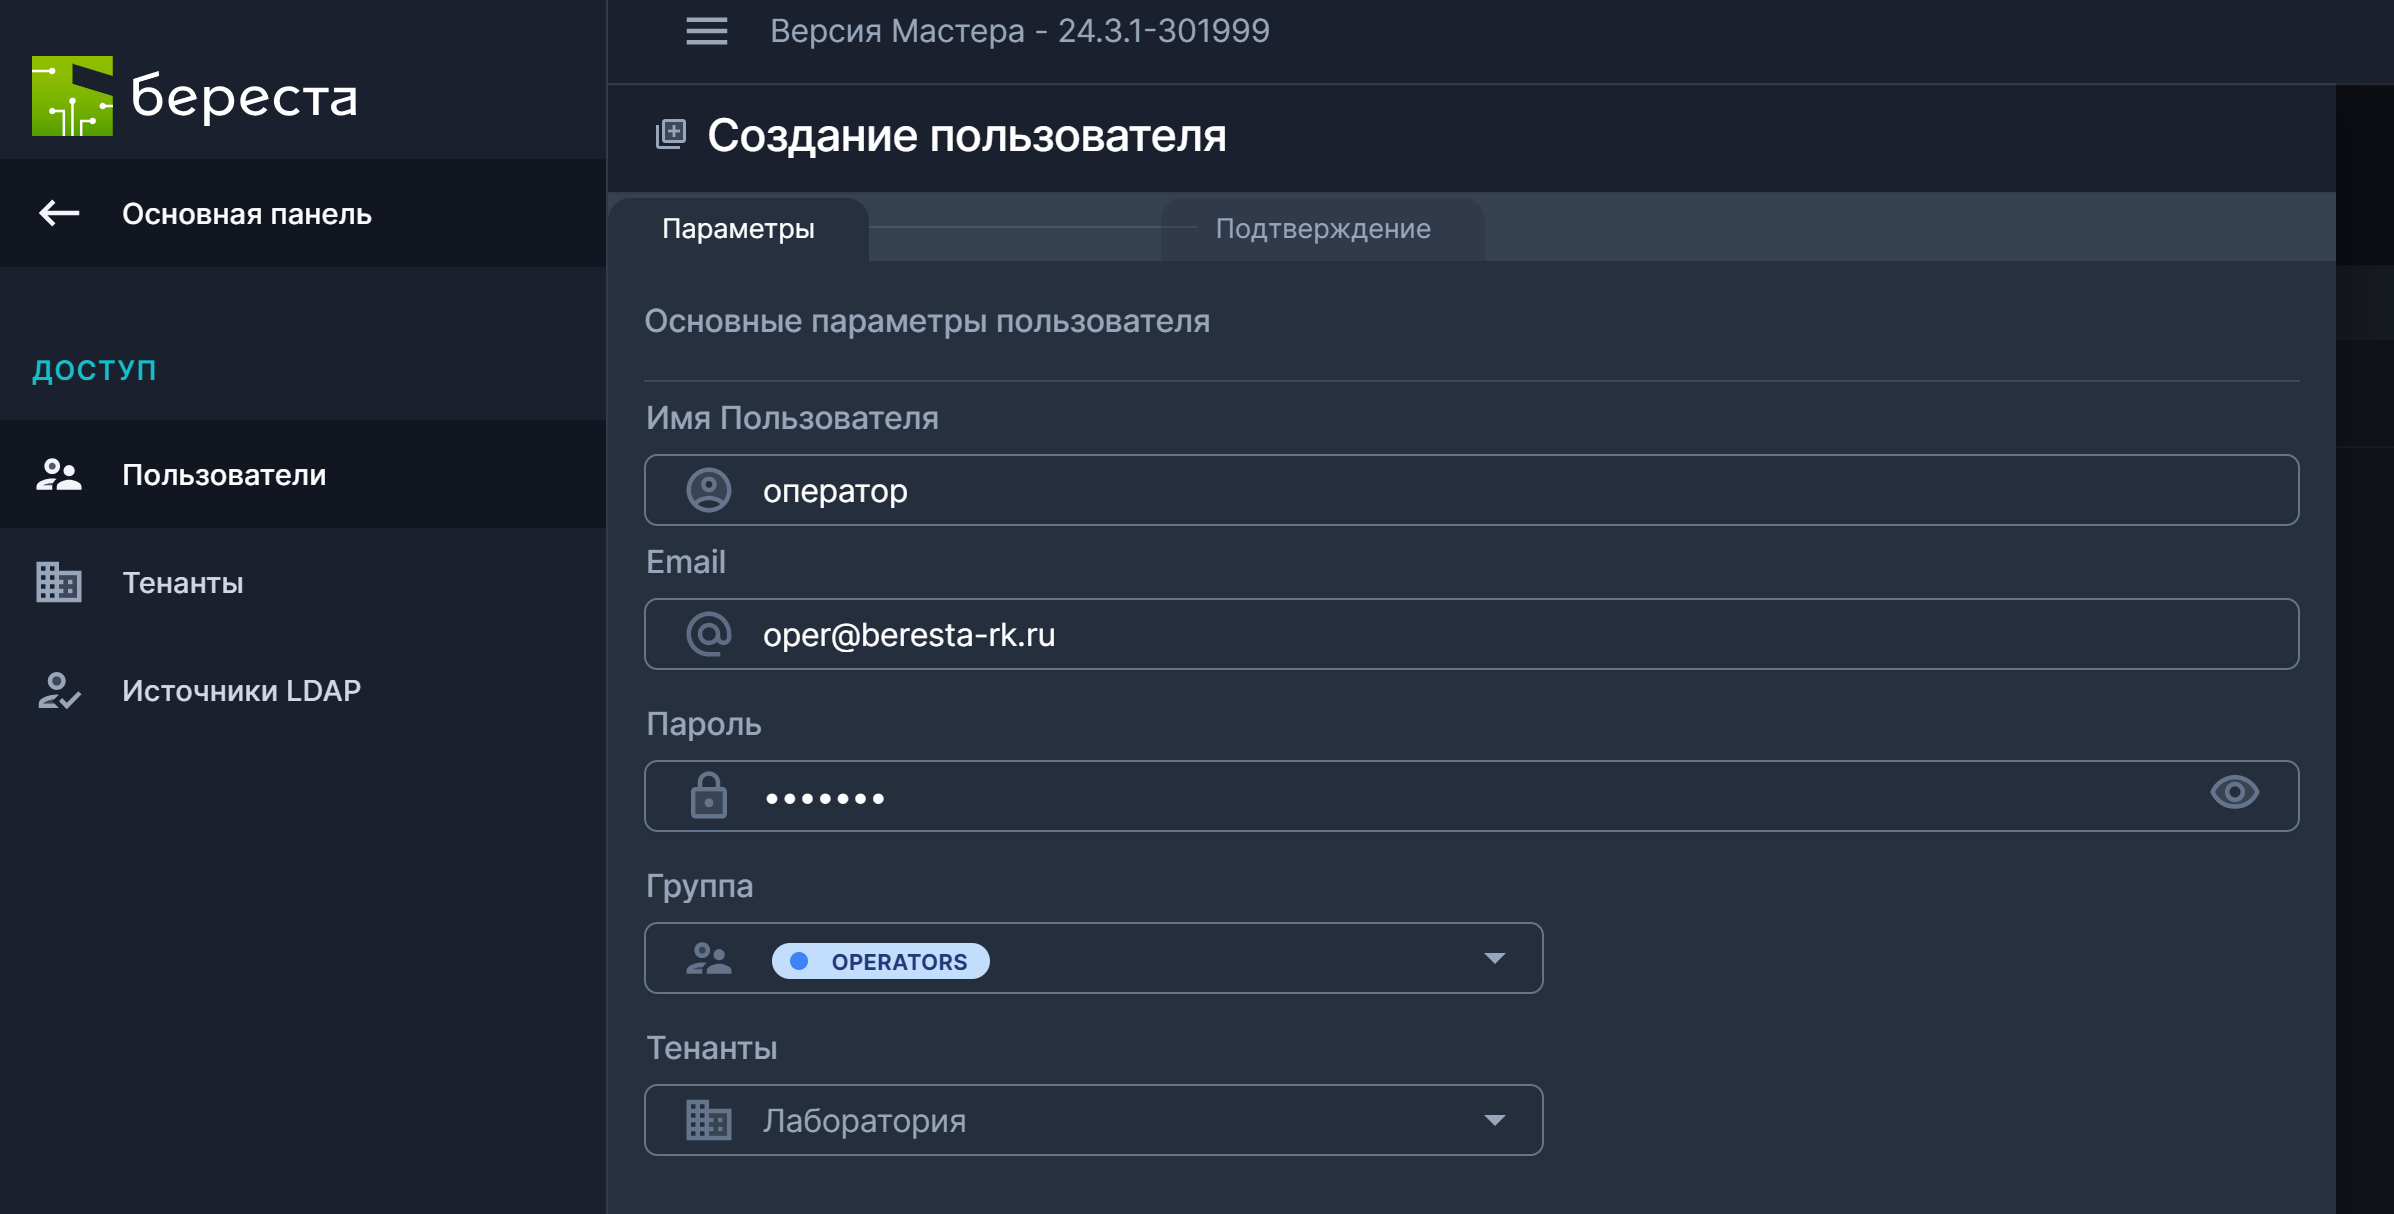
Task: Select the Источники LDAP sidebar icon
Action: point(57,690)
